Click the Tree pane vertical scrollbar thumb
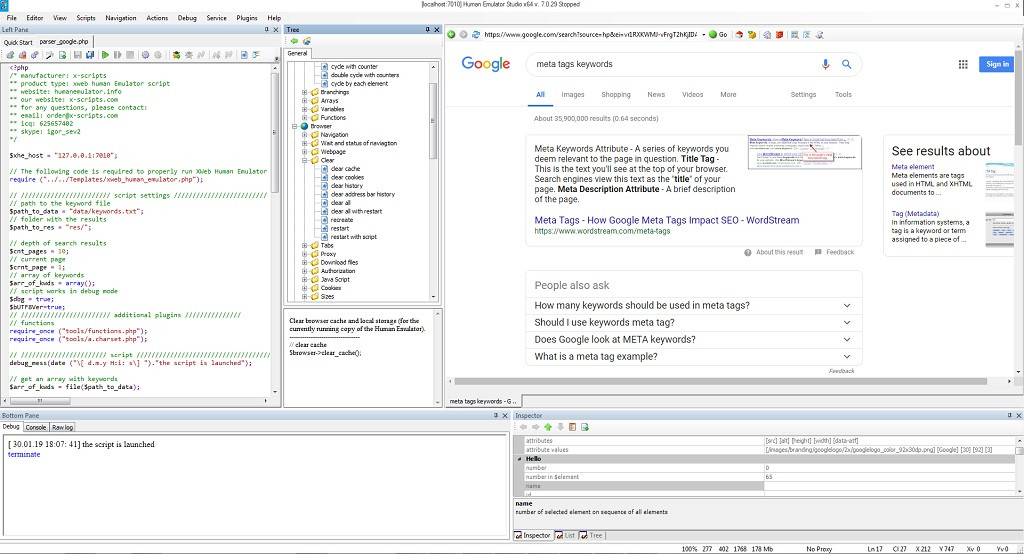This screenshot has height=554, width=1024. pyautogui.click(x=433, y=121)
